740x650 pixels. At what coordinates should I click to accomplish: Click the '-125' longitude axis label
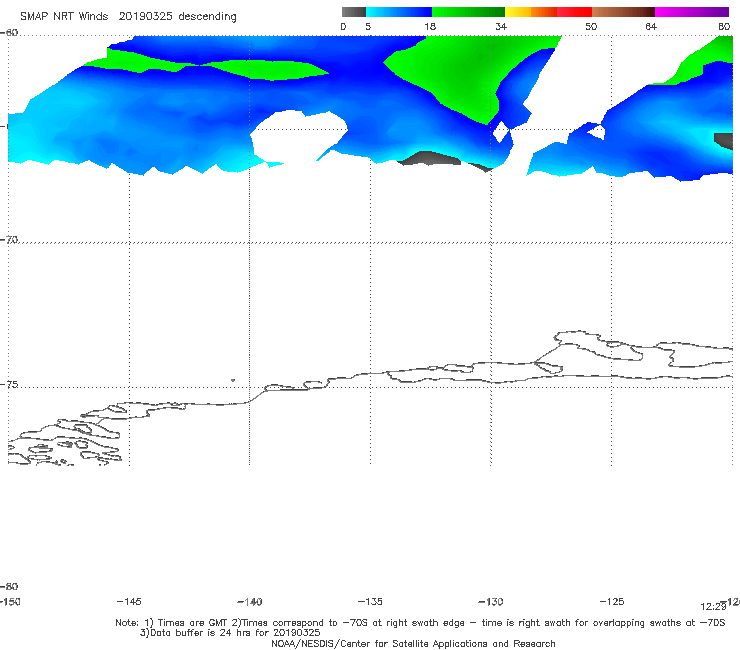(x=612, y=602)
